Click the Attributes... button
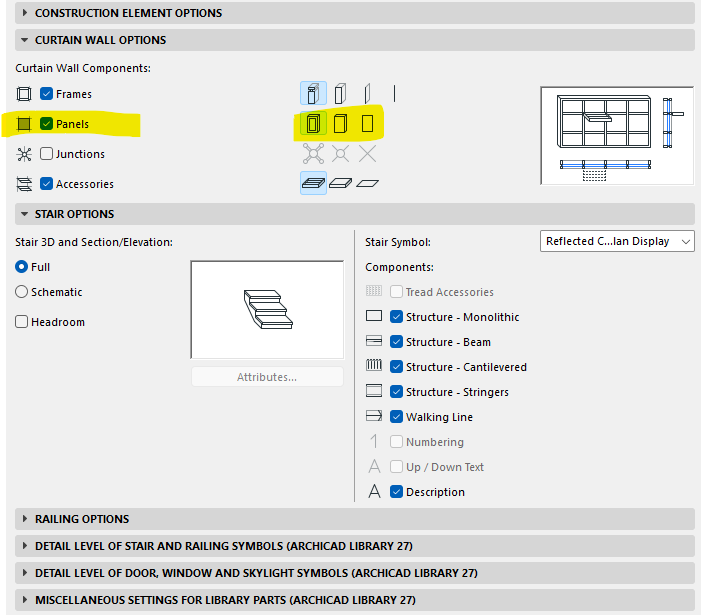Image resolution: width=701 pixels, height=615 pixels. 267,377
